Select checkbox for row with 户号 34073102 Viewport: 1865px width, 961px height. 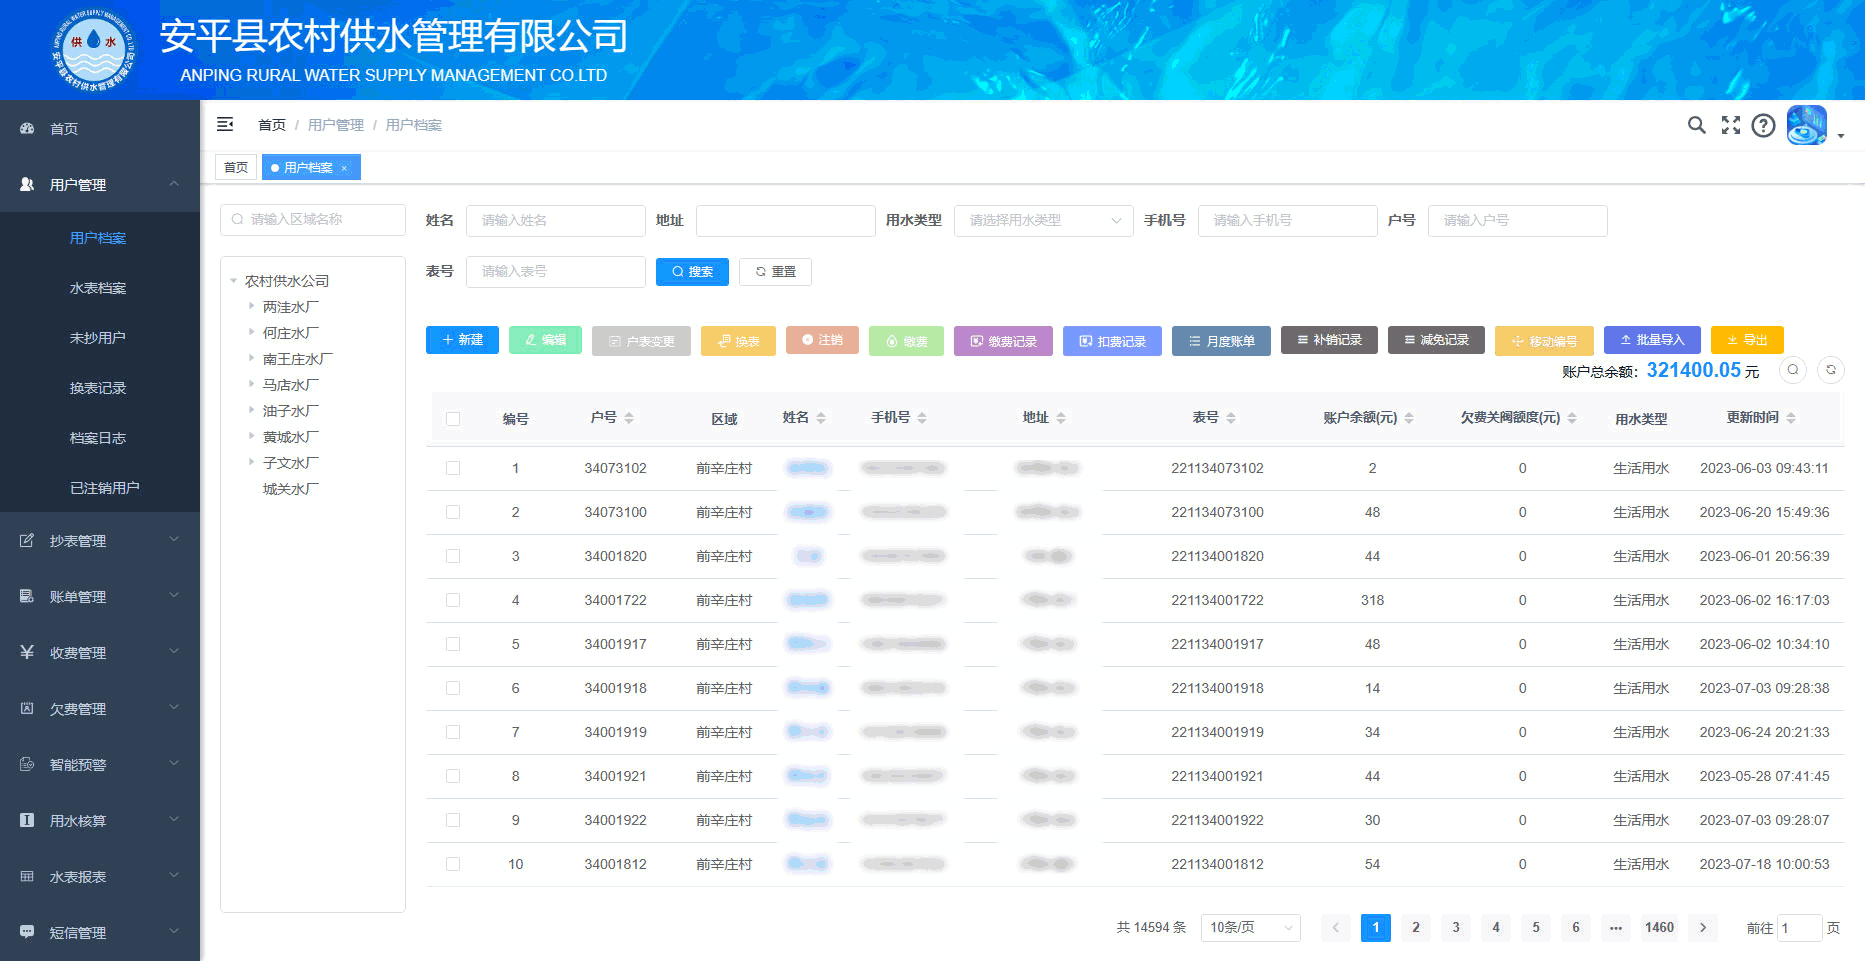point(453,468)
